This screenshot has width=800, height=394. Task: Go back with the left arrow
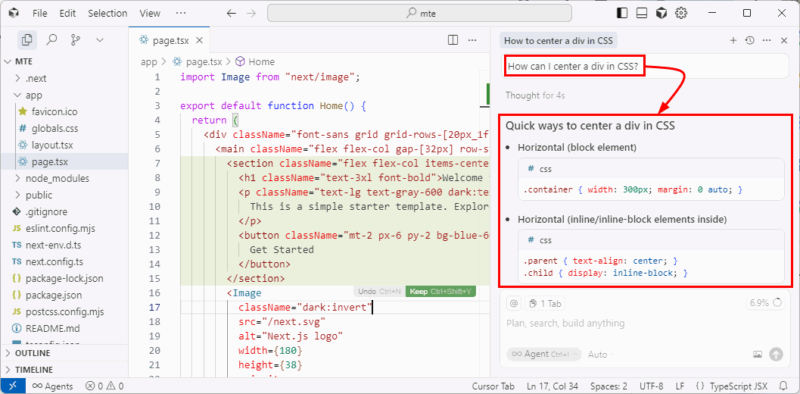click(x=232, y=13)
